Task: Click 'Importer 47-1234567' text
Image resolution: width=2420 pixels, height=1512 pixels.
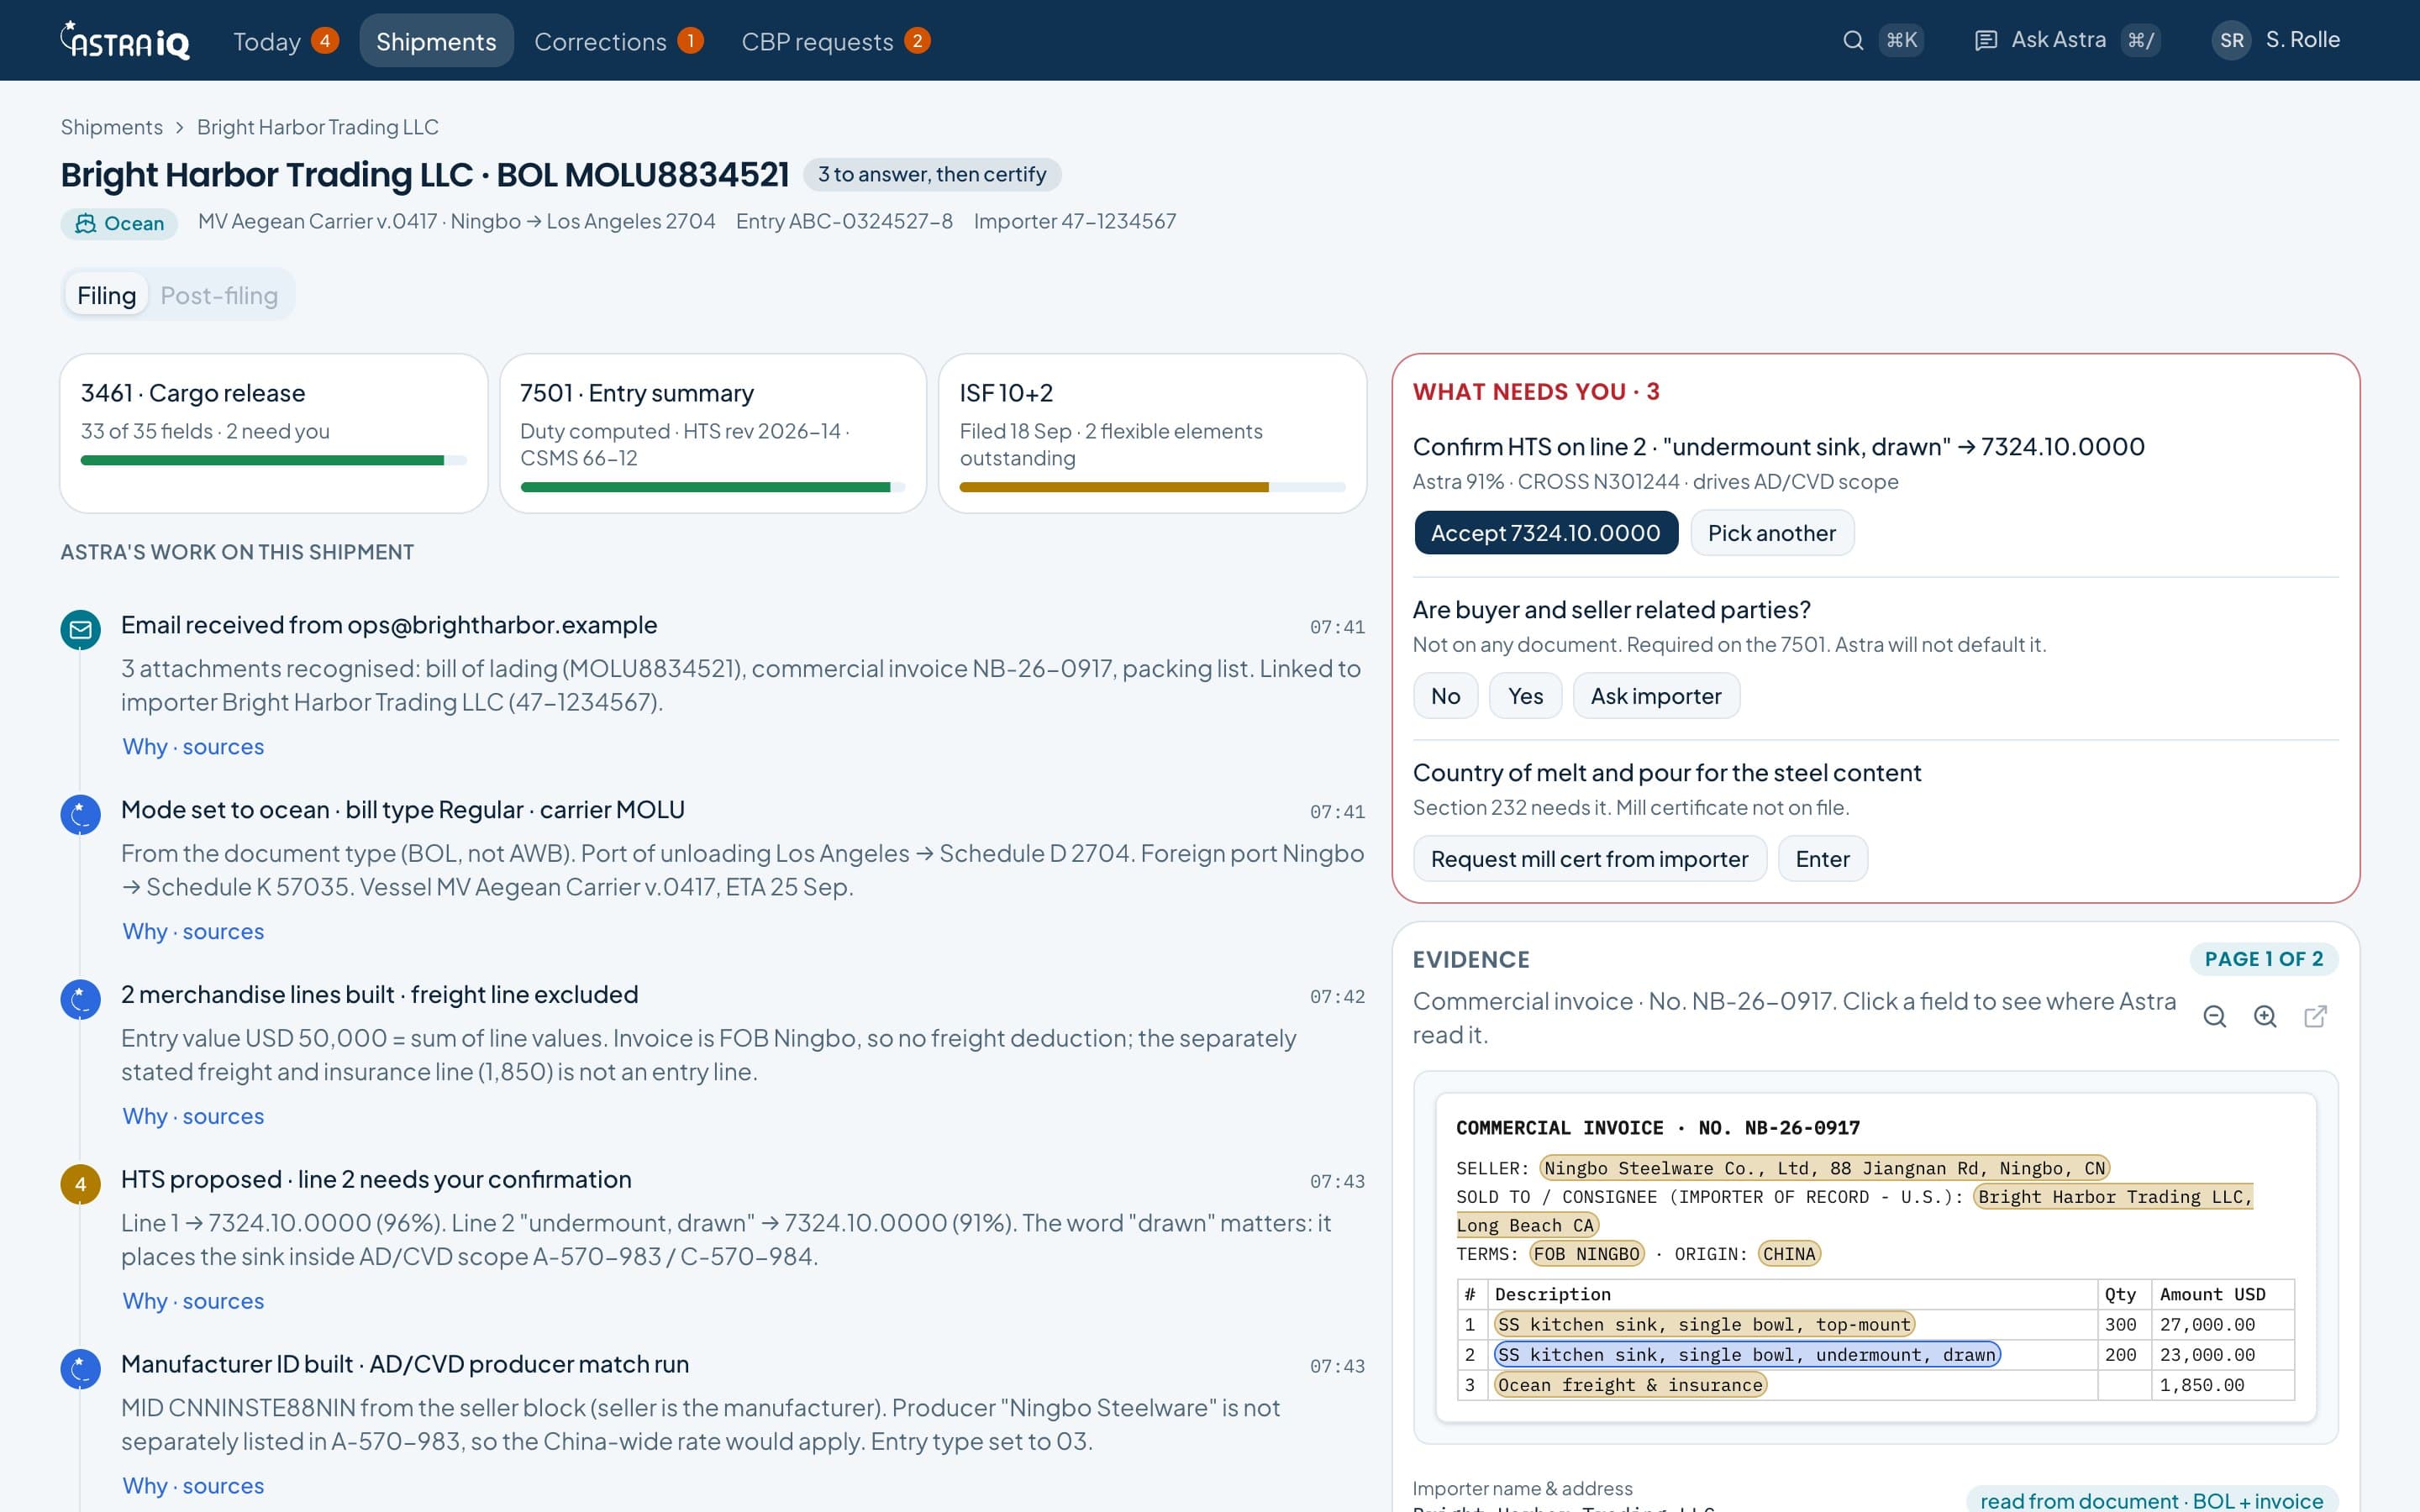Action: 1075,221
